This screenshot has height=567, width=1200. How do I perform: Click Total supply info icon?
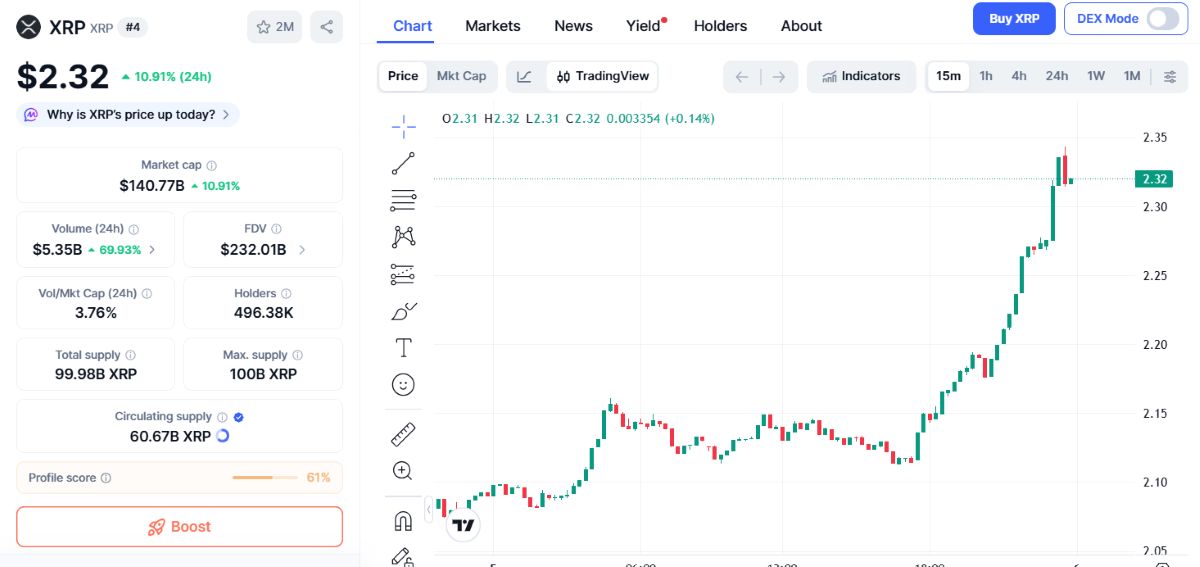click(x=130, y=355)
